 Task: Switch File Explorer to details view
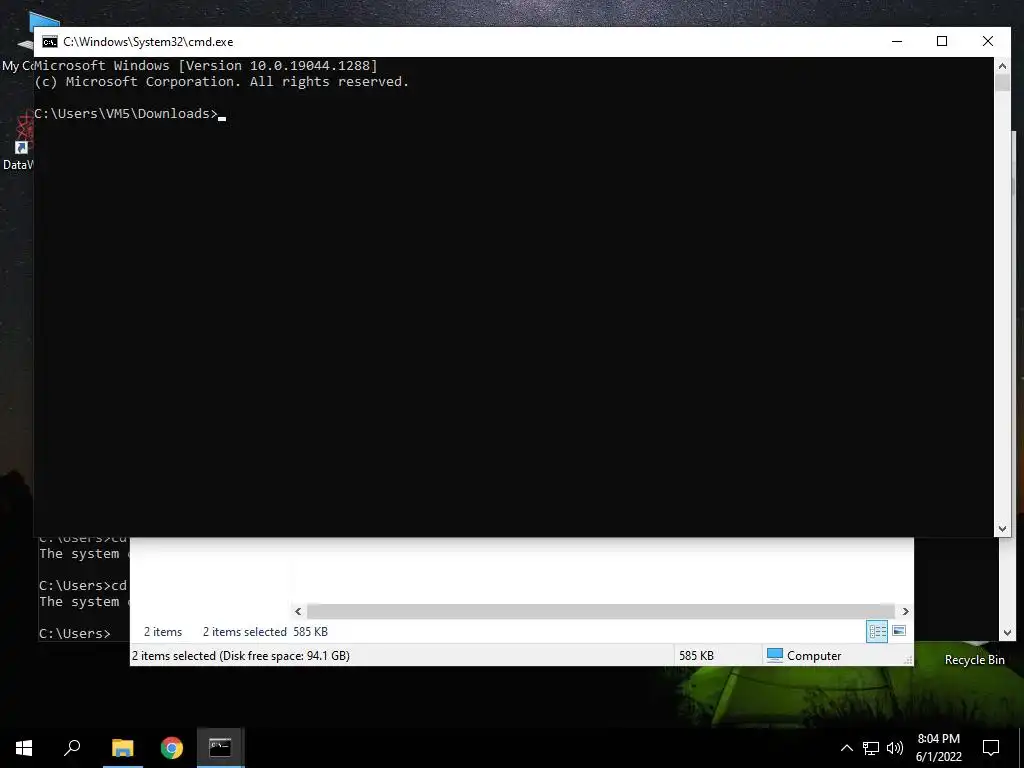[877, 632]
